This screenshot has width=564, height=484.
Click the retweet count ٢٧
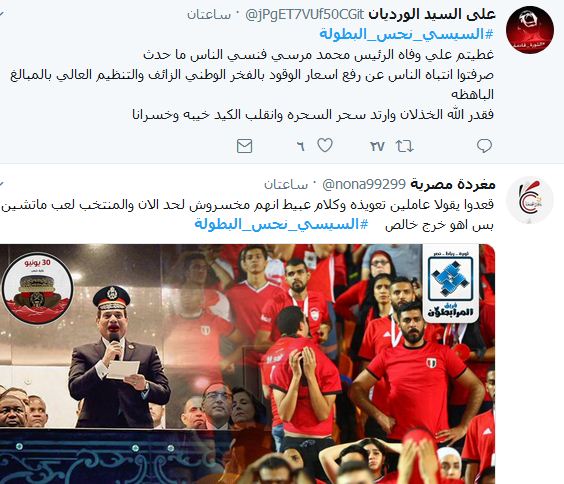(x=377, y=146)
